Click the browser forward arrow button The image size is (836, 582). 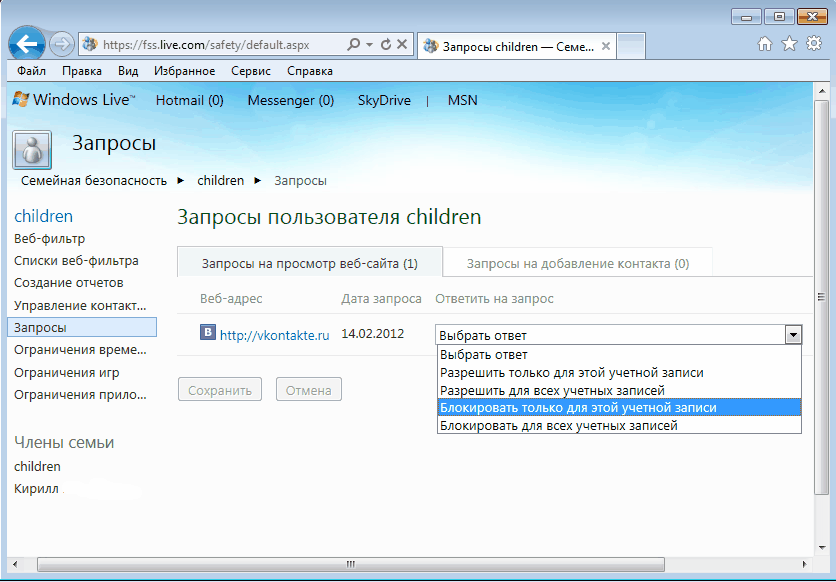coord(62,44)
